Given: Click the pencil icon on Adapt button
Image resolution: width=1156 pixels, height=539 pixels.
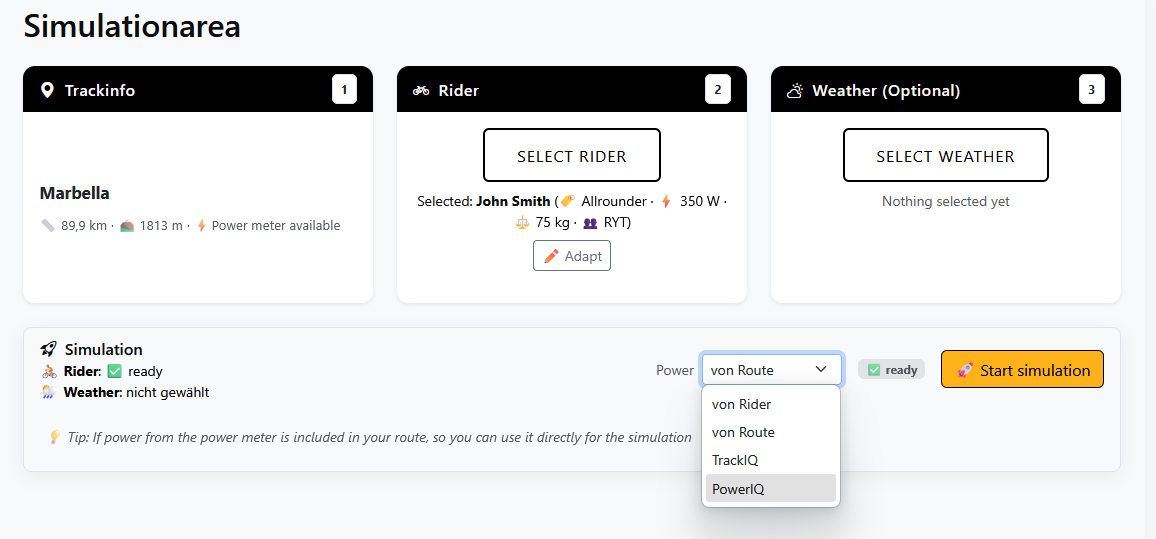Looking at the screenshot, I should click(551, 256).
